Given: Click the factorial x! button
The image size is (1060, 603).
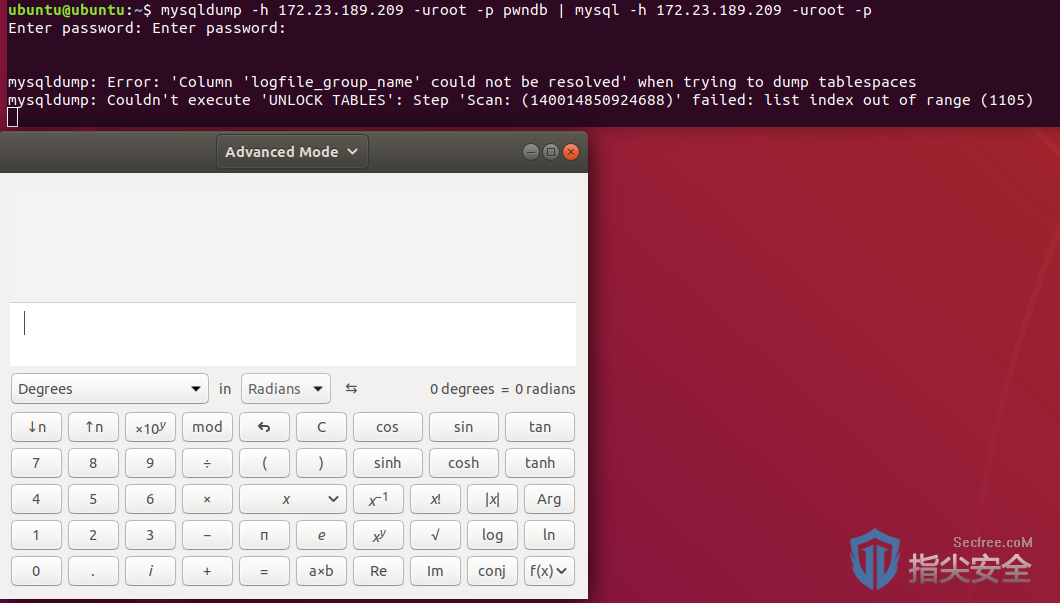Looking at the screenshot, I should tap(435, 499).
